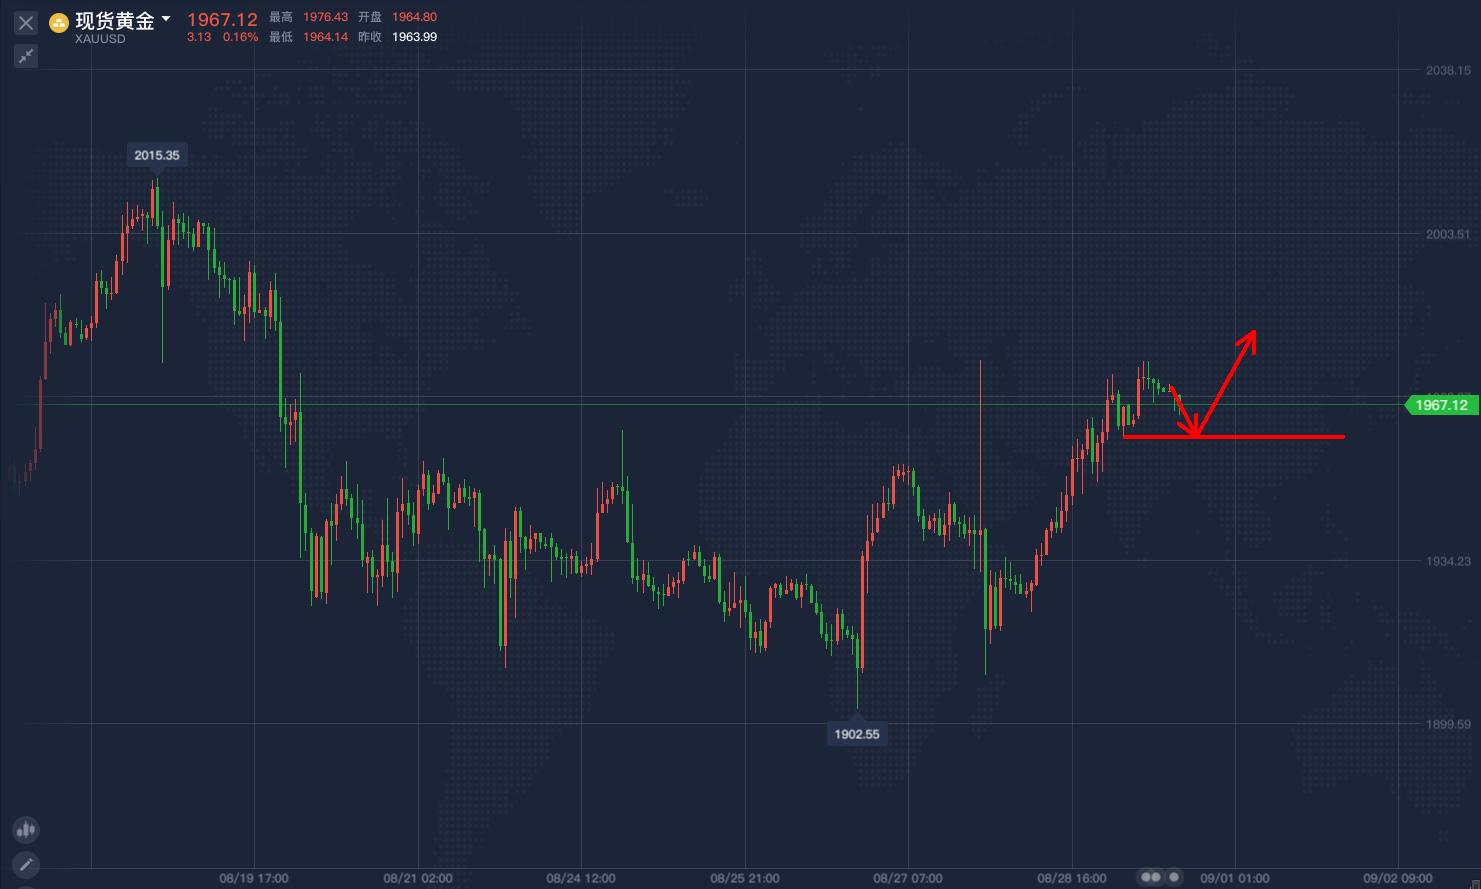Click the single-dot event marker on time axis
Image resolution: width=1481 pixels, height=889 pixels.
click(1175, 877)
